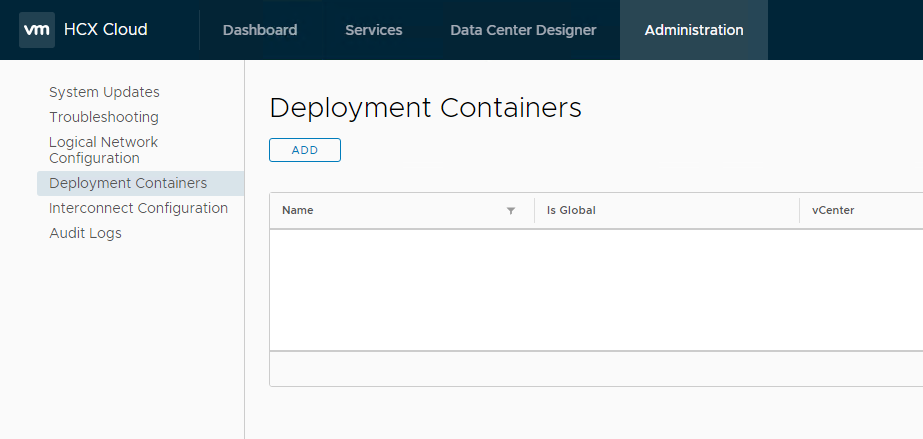
Task: Sort by the Is Global column header
Action: pos(571,211)
